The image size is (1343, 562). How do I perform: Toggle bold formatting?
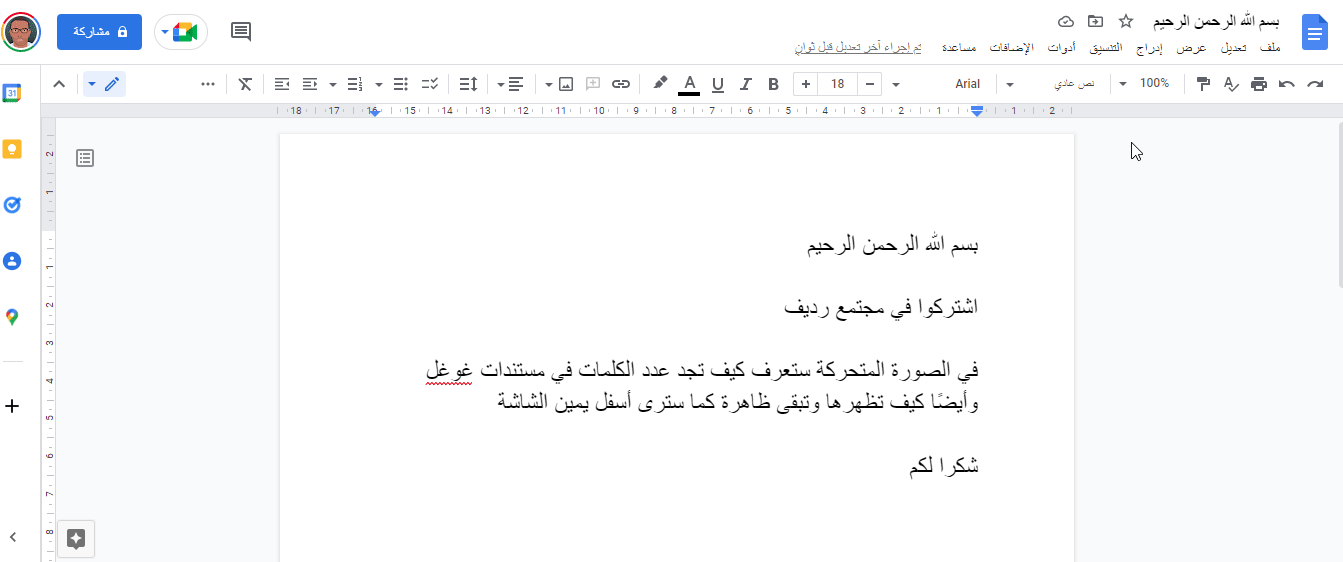point(772,84)
